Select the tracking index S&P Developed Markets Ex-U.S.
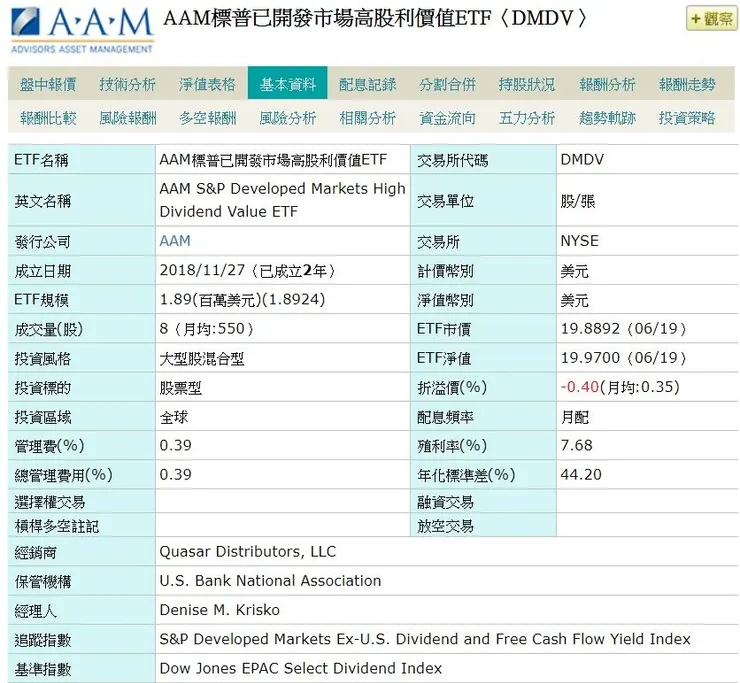 point(425,639)
